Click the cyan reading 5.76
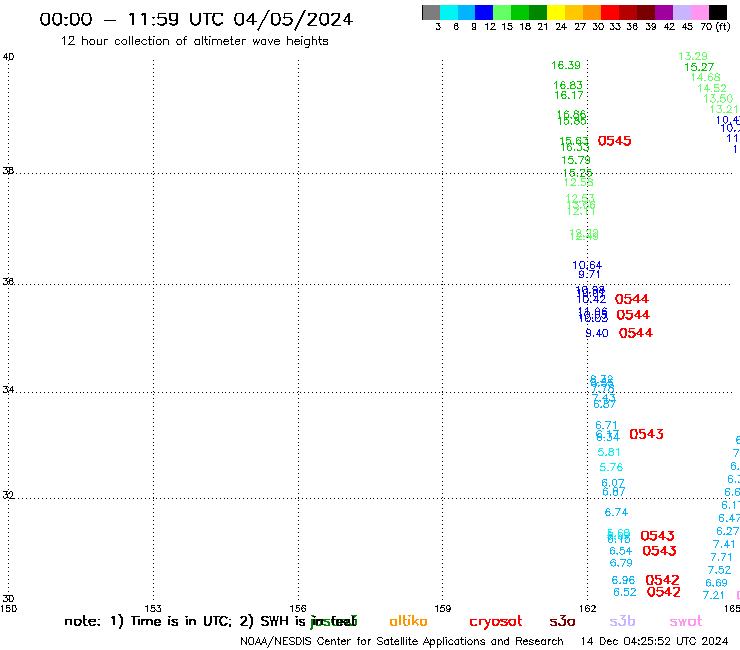This screenshot has width=740, height=650. tap(611, 467)
